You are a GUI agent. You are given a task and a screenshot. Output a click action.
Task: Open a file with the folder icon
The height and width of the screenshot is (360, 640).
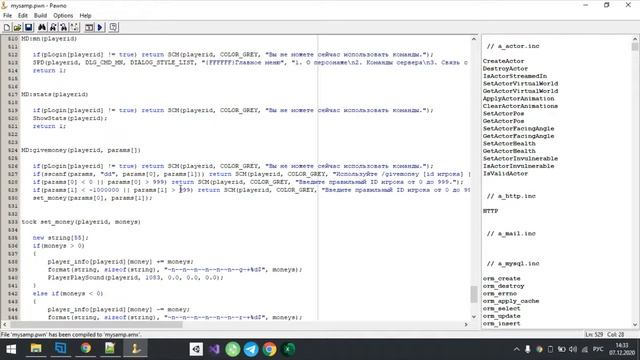[x=17, y=27]
